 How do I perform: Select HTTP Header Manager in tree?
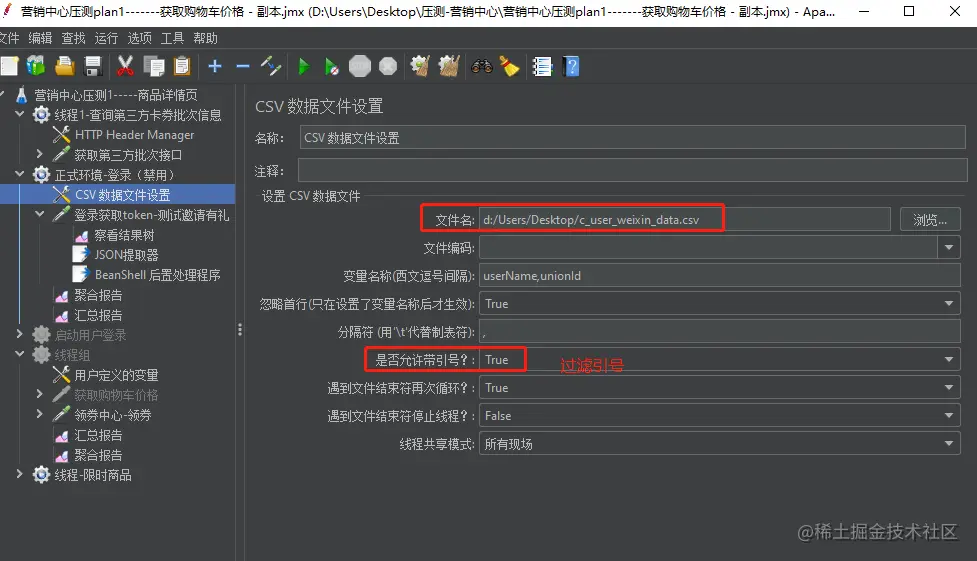point(134,135)
